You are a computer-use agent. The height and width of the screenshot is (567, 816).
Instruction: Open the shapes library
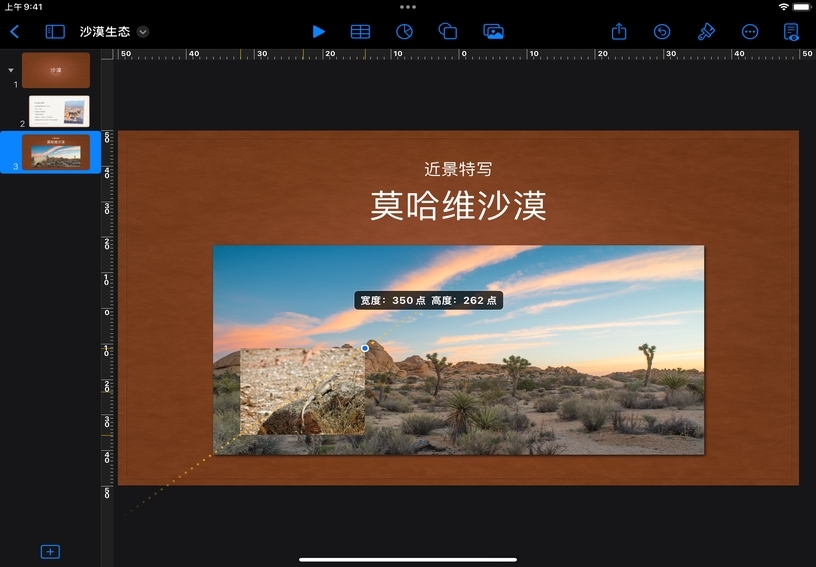coord(448,32)
